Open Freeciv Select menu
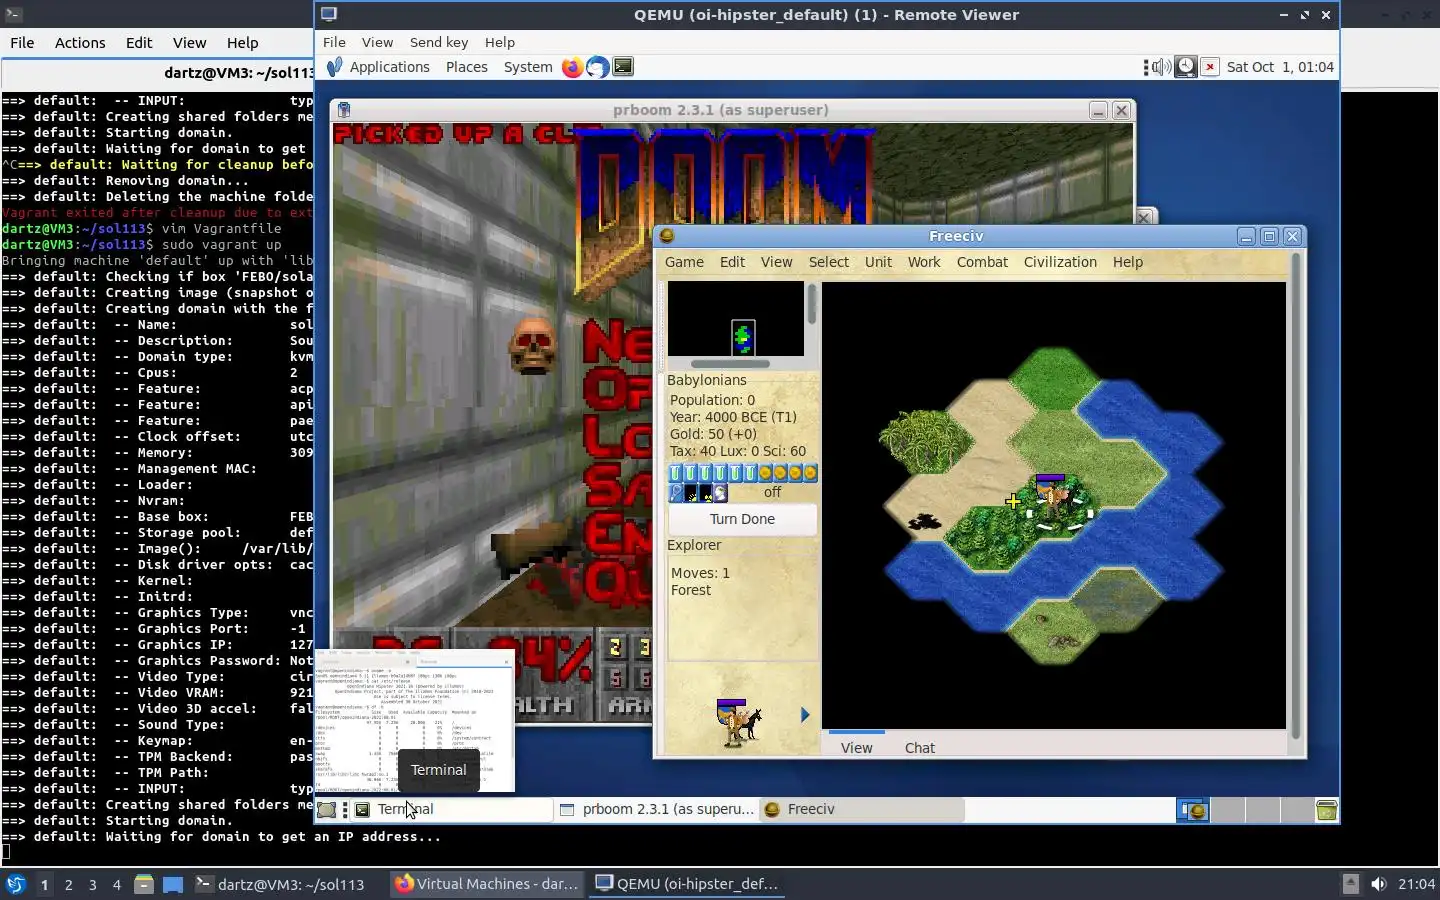This screenshot has height=900, width=1440. tap(828, 262)
